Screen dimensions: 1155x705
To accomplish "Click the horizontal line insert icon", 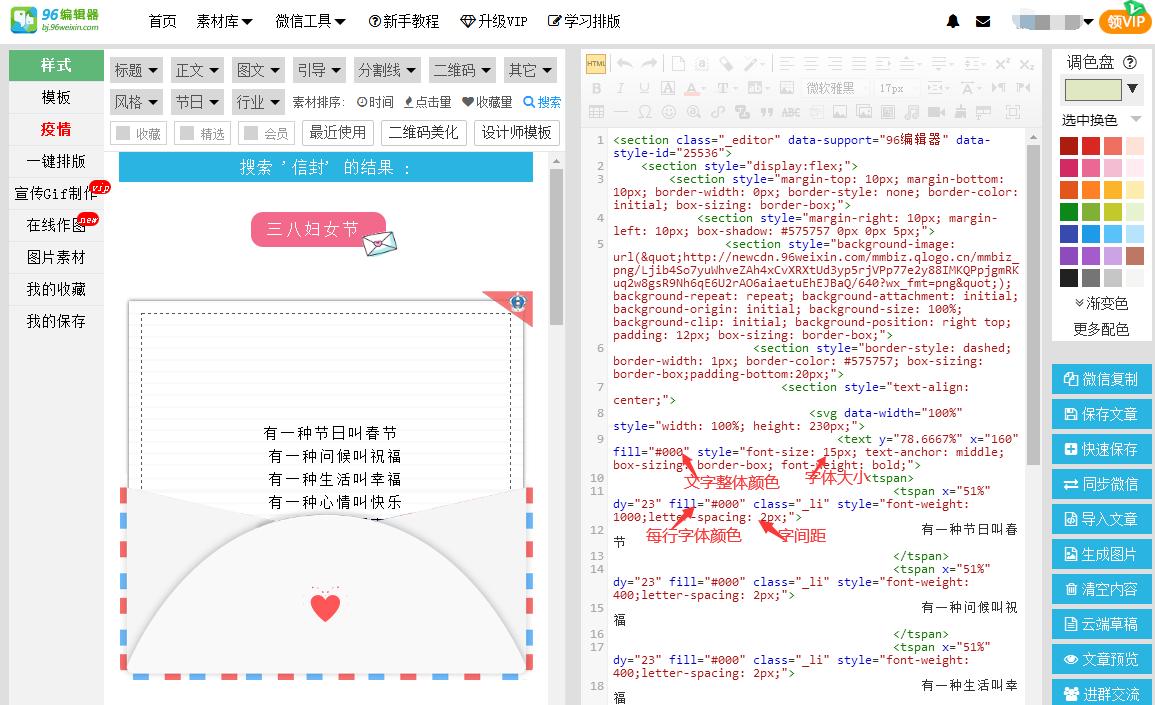I will click(x=621, y=112).
